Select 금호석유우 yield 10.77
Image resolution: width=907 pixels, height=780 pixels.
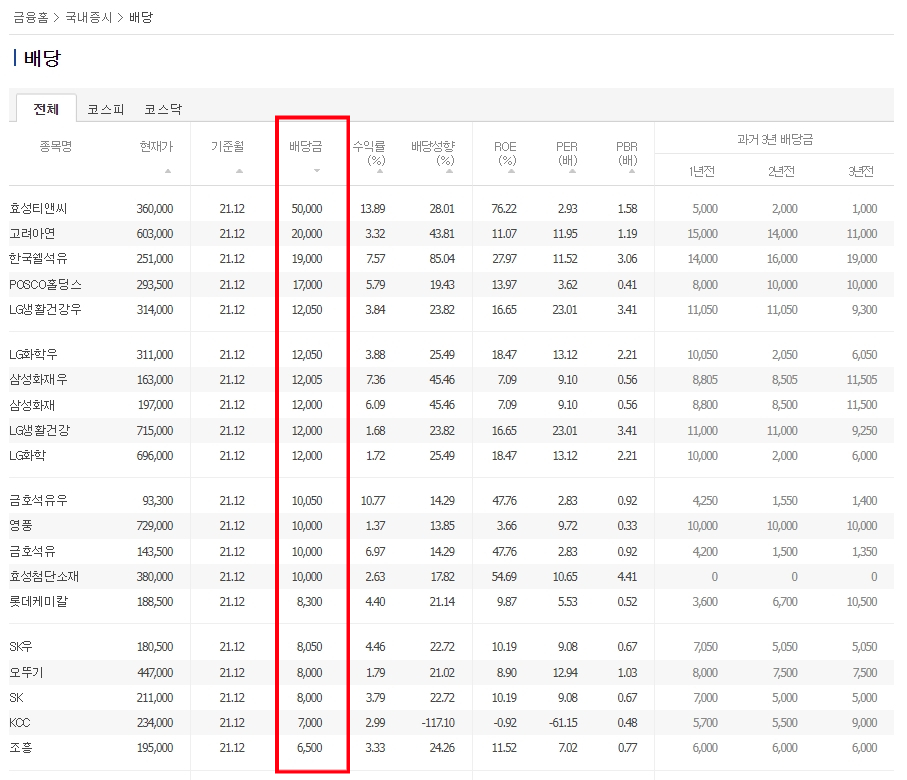(x=373, y=500)
